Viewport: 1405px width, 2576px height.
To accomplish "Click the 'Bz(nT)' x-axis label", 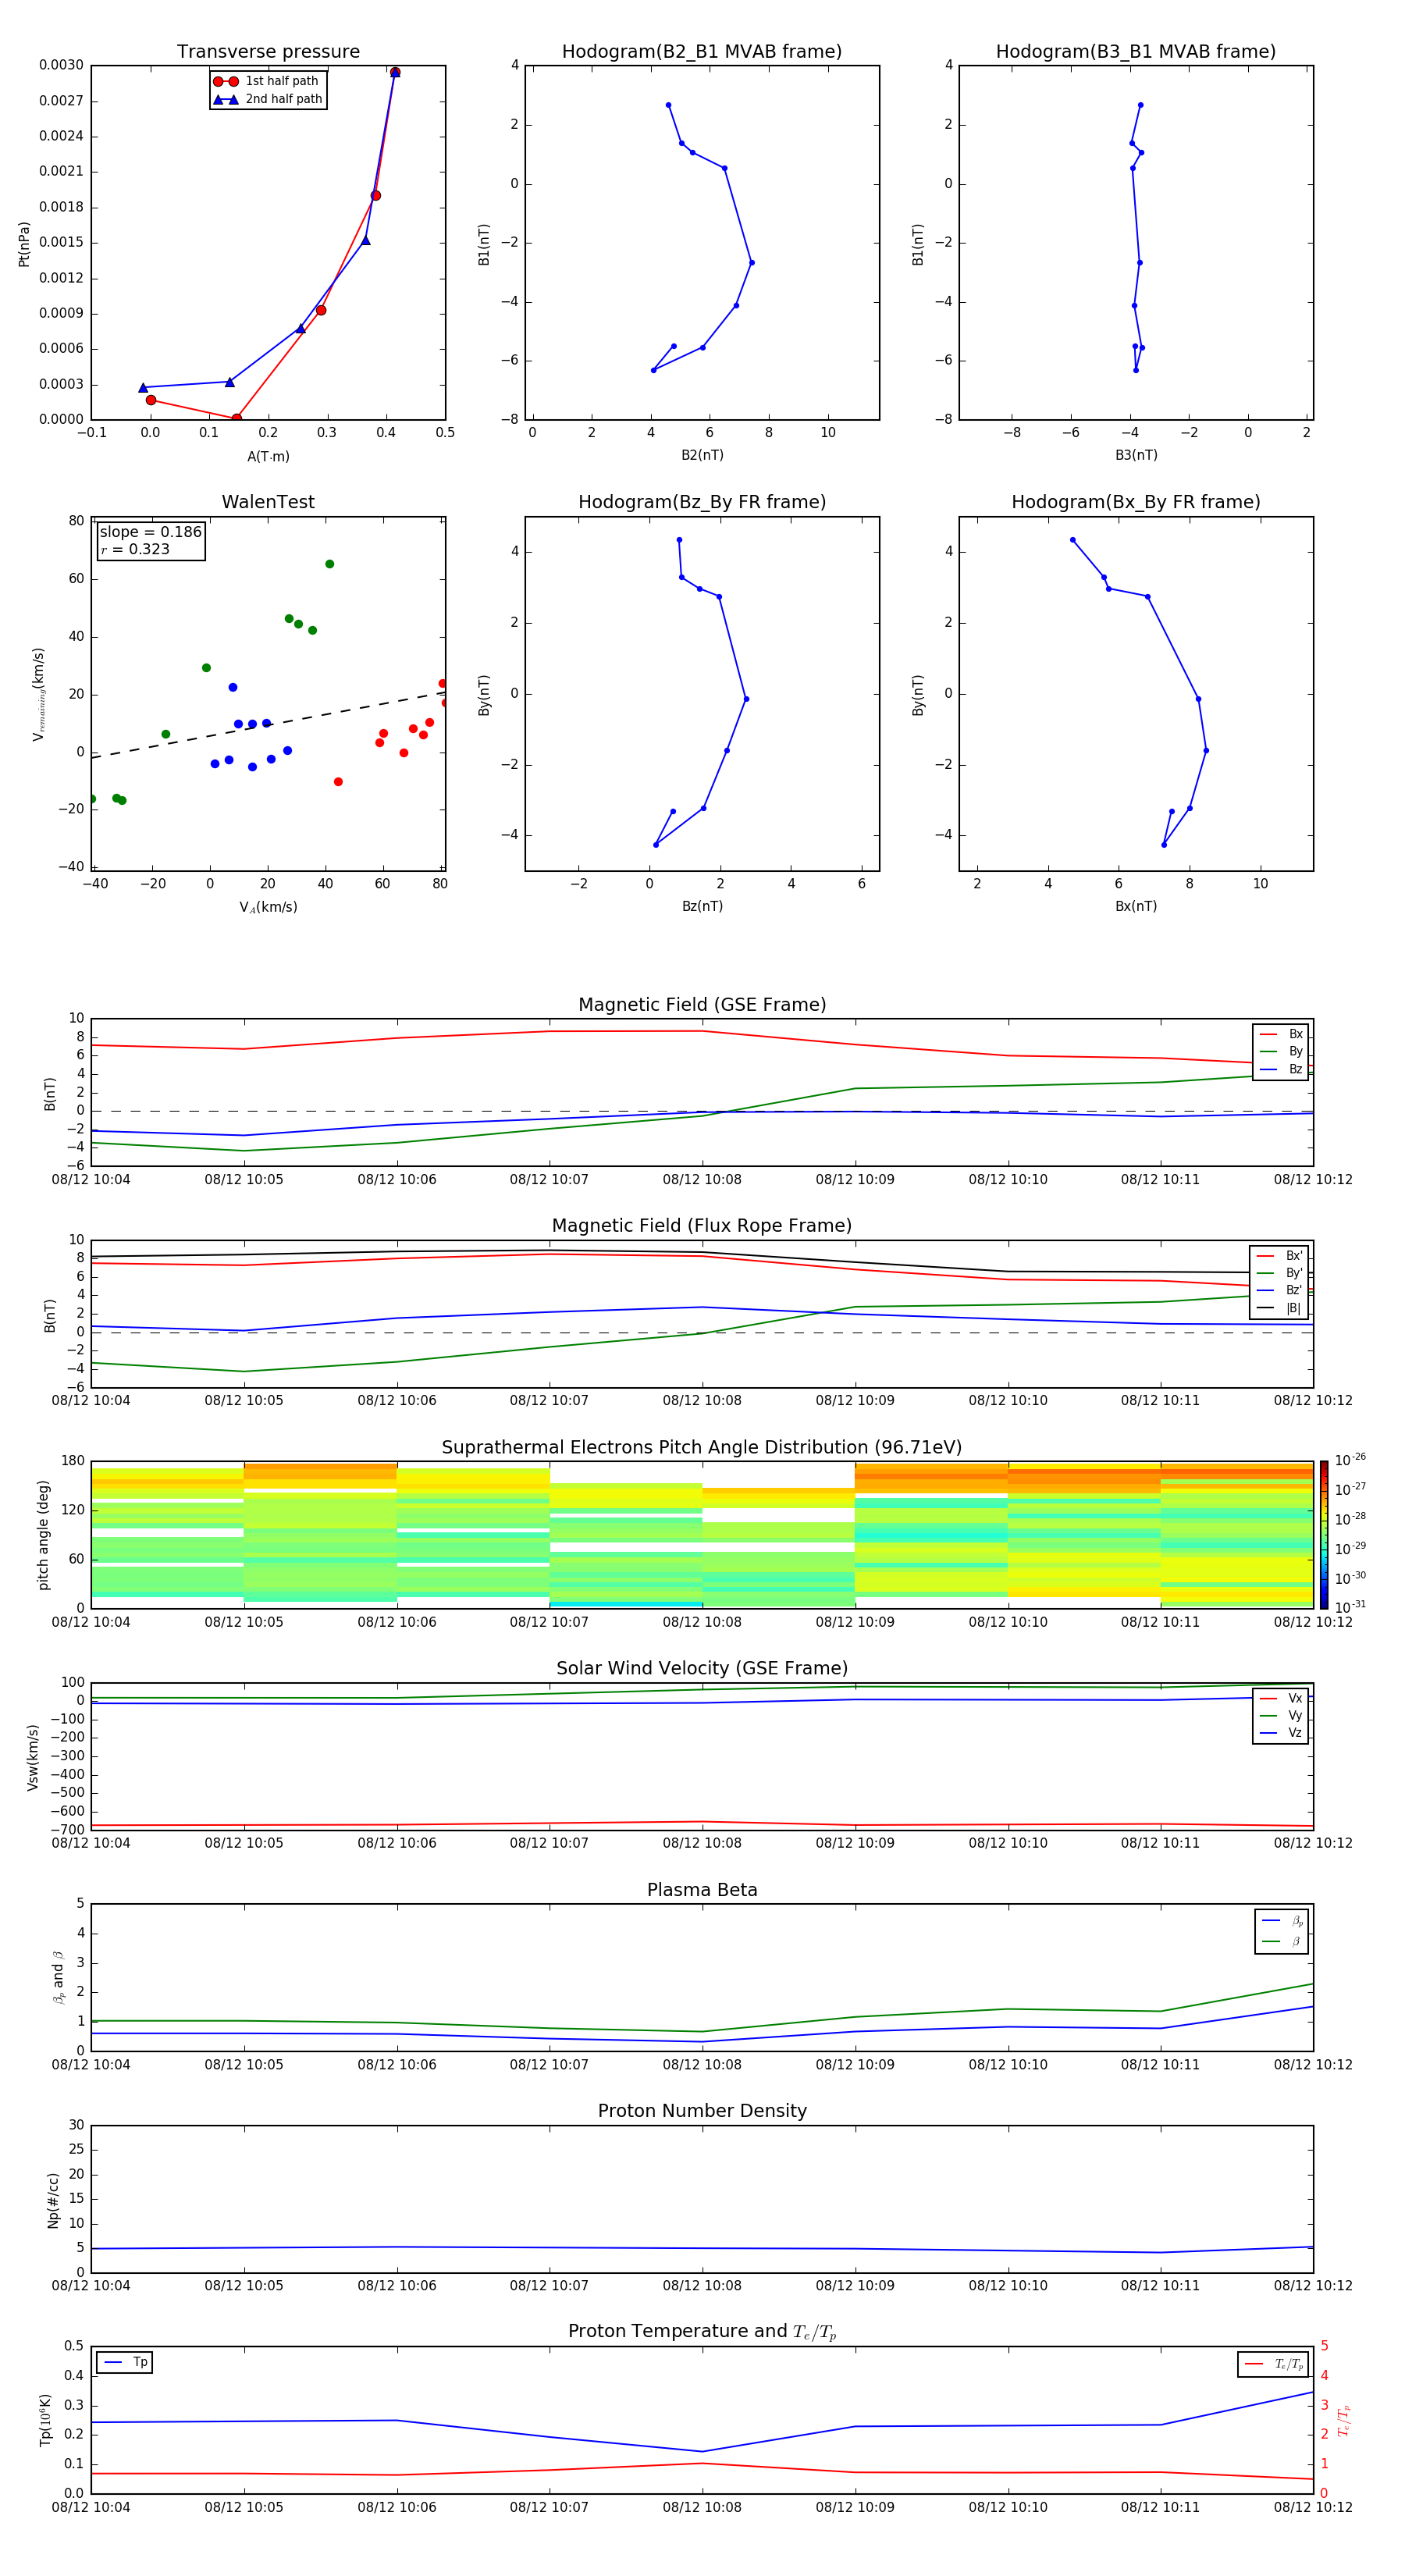I will point(702,906).
